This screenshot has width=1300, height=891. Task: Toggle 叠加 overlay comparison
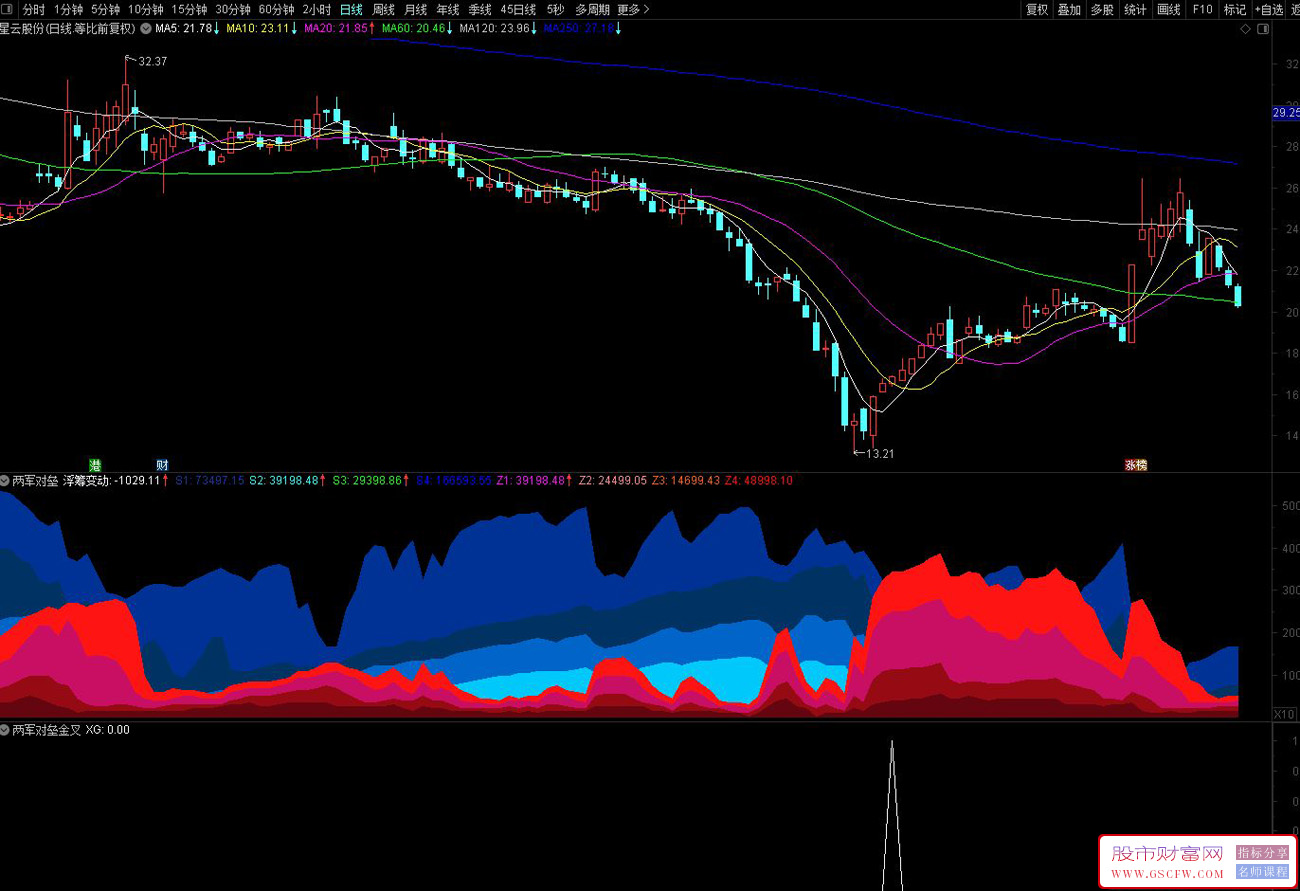(1069, 9)
